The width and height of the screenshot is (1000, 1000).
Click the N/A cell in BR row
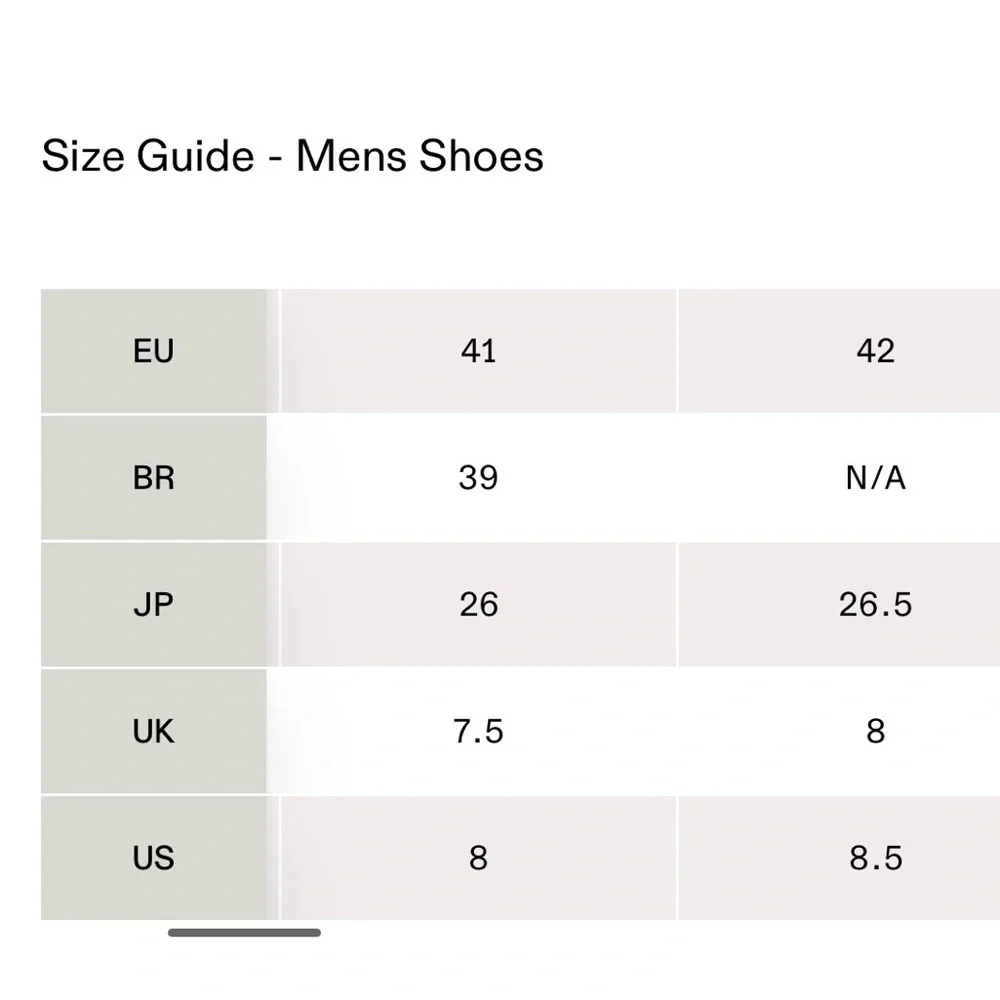pos(875,478)
